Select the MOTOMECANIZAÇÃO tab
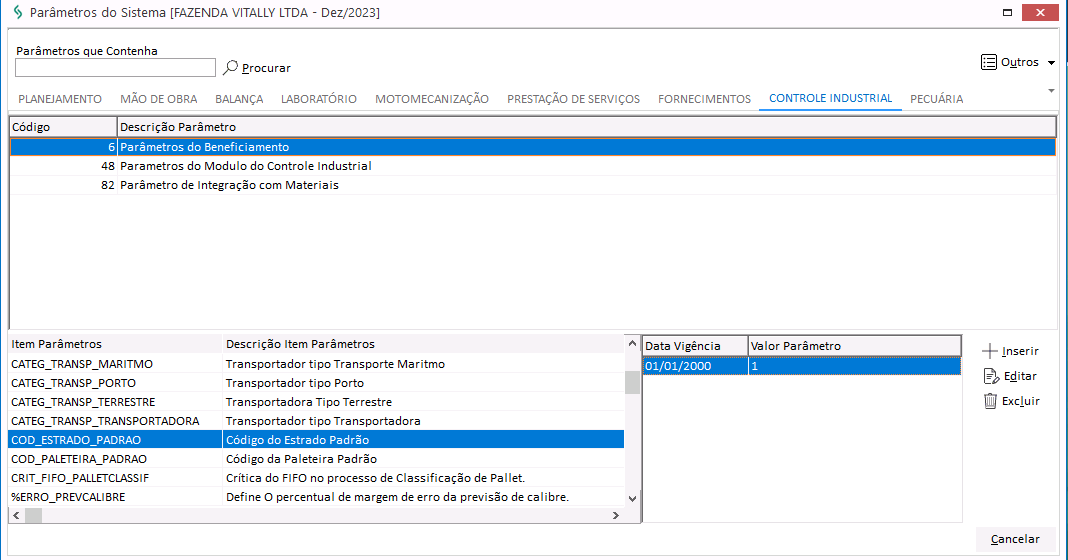Viewport: 1068px width, 560px height. [432, 99]
